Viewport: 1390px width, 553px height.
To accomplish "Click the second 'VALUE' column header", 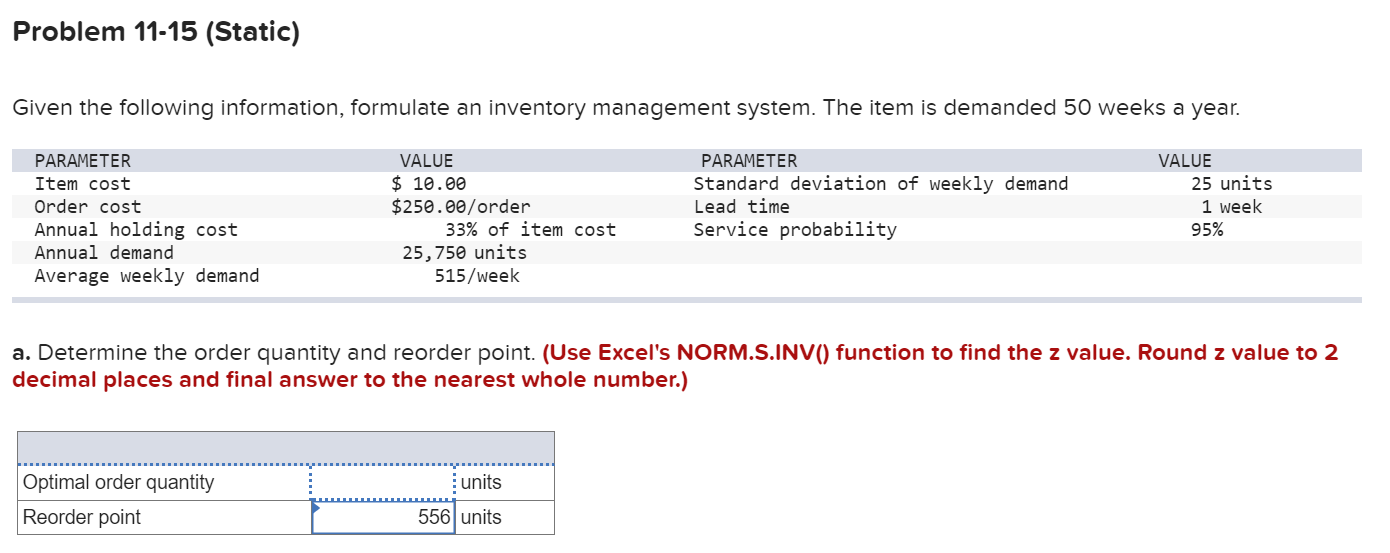I will click(1185, 161).
